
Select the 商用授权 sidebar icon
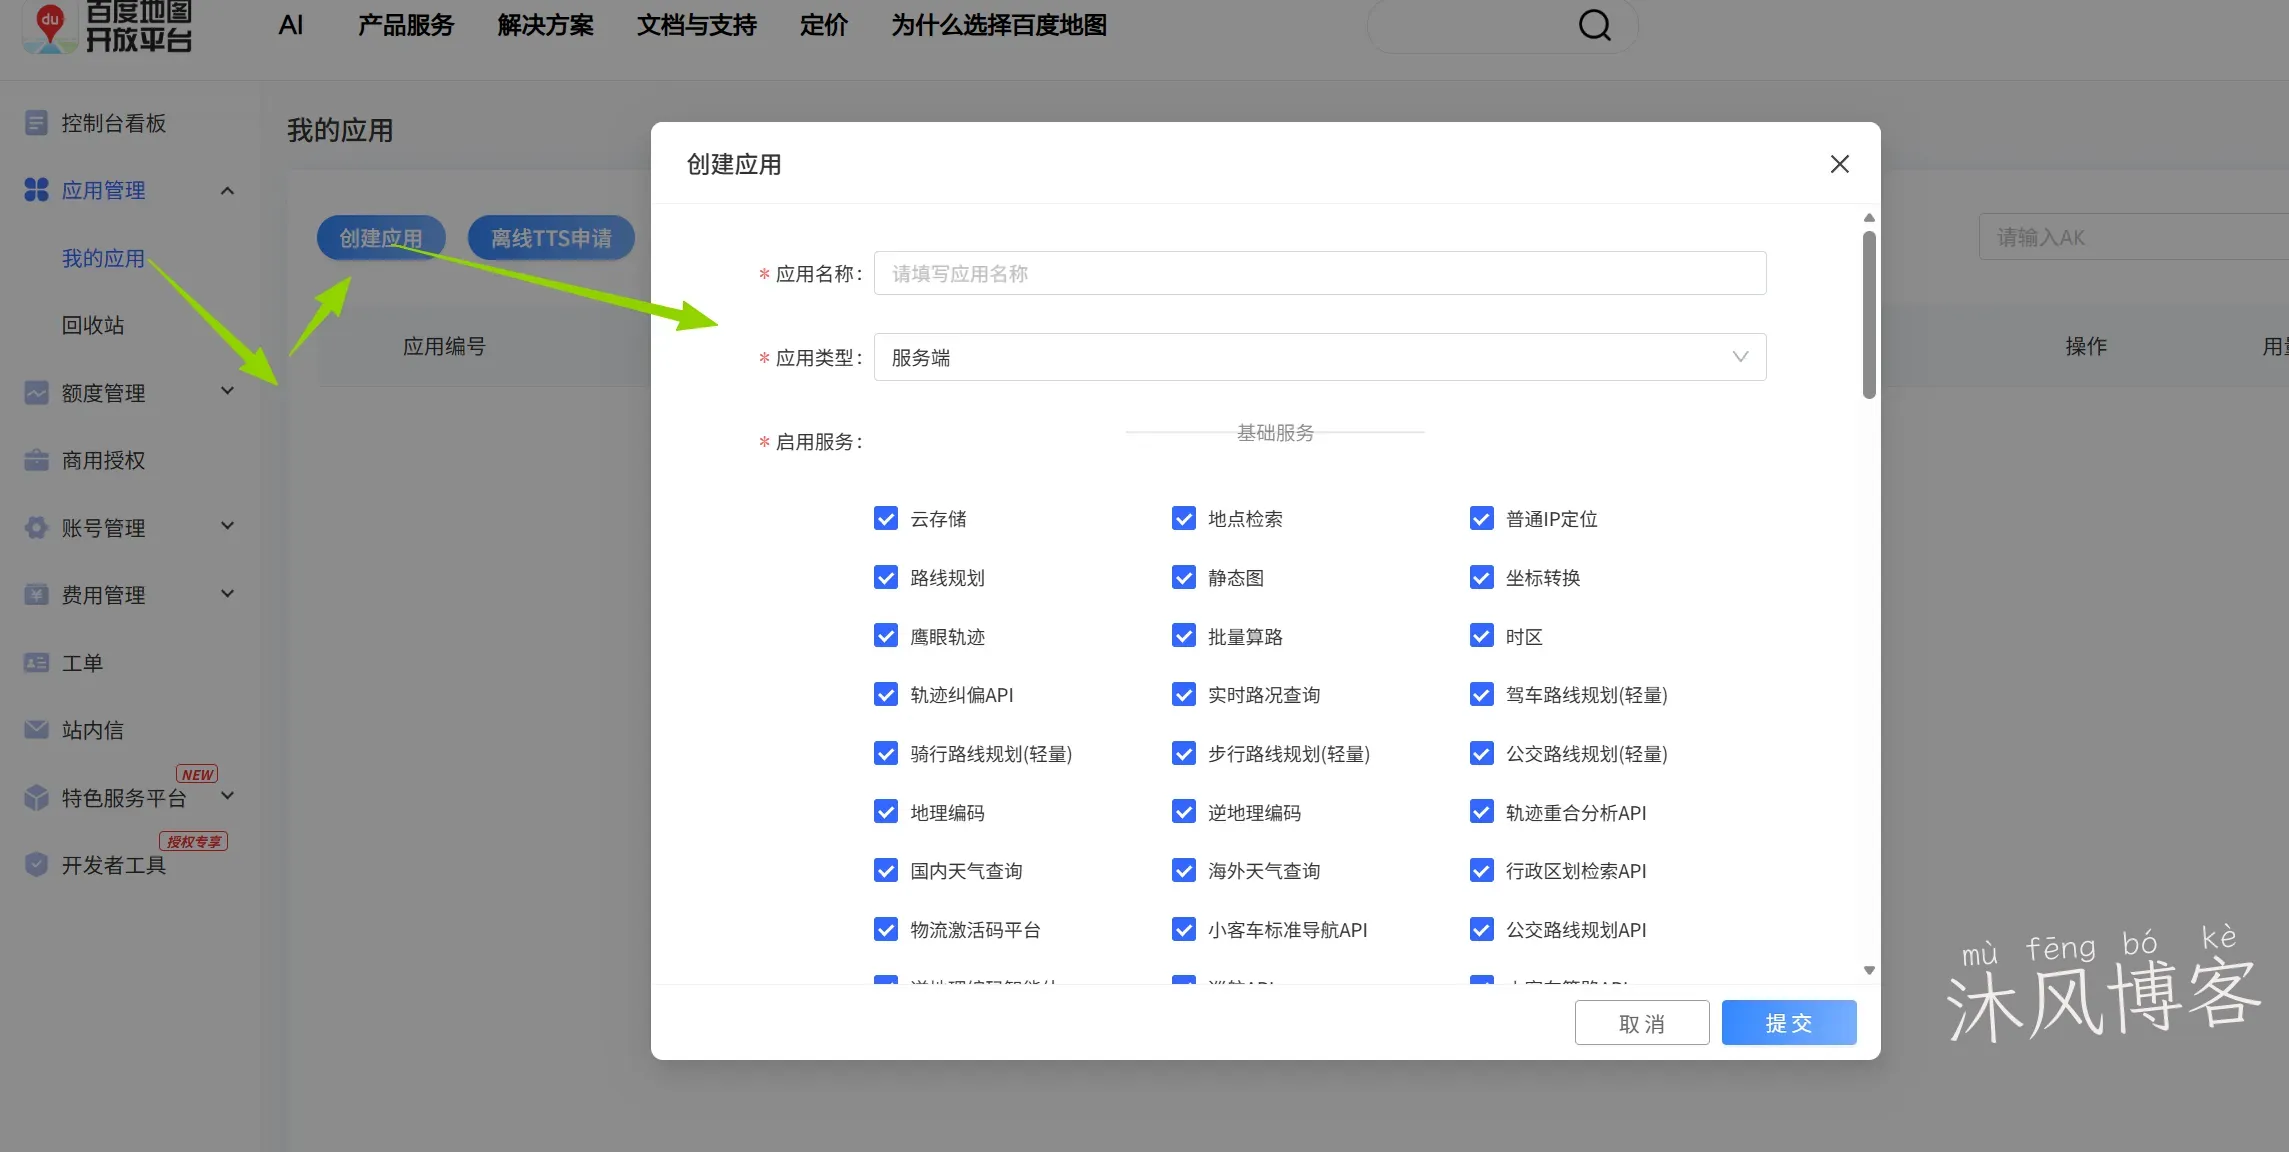[x=36, y=460]
